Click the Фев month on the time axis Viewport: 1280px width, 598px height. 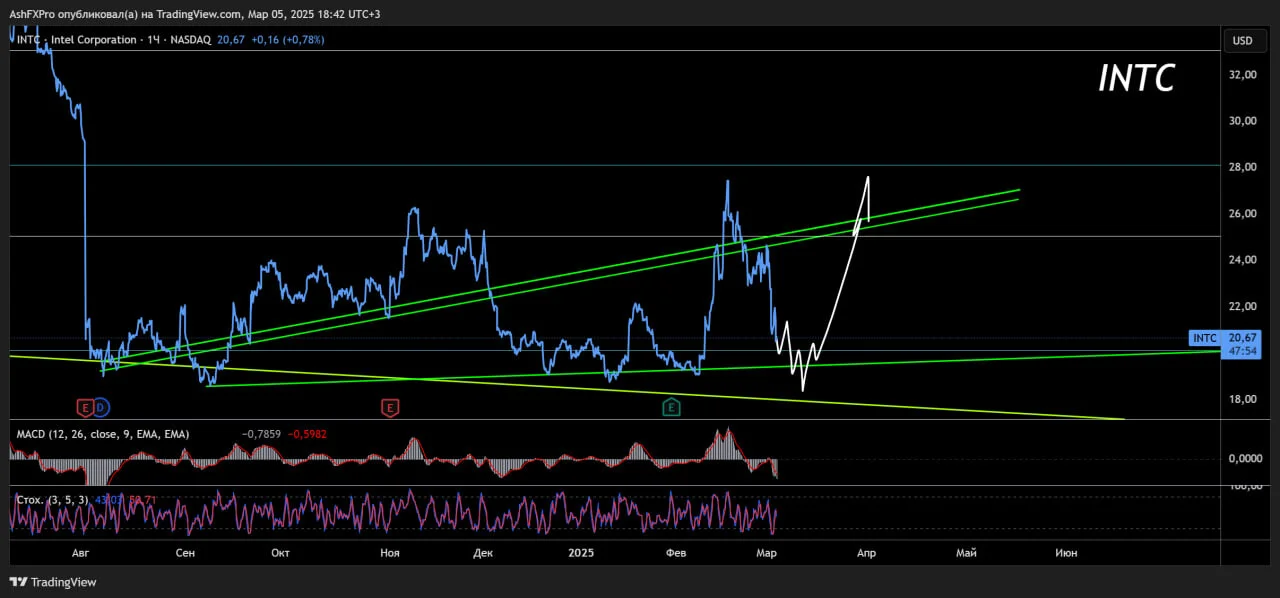click(676, 553)
